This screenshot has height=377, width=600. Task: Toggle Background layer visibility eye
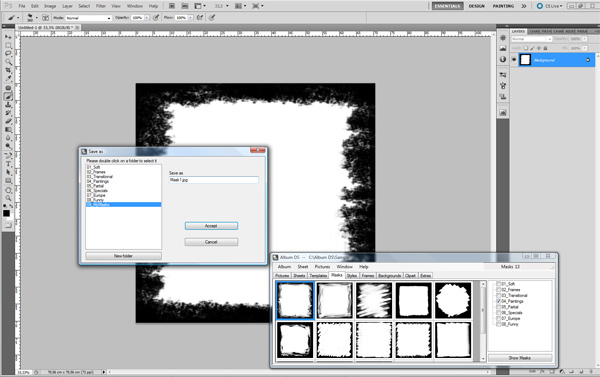(514, 60)
